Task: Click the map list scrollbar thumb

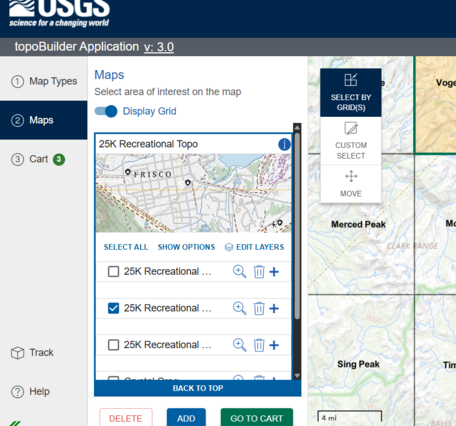Action: (297, 226)
